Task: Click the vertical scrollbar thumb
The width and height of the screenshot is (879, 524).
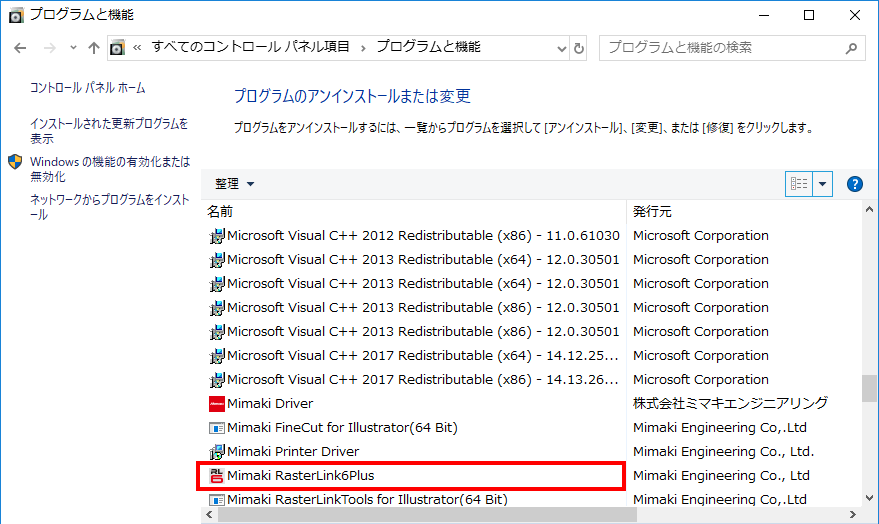Action: (x=869, y=388)
